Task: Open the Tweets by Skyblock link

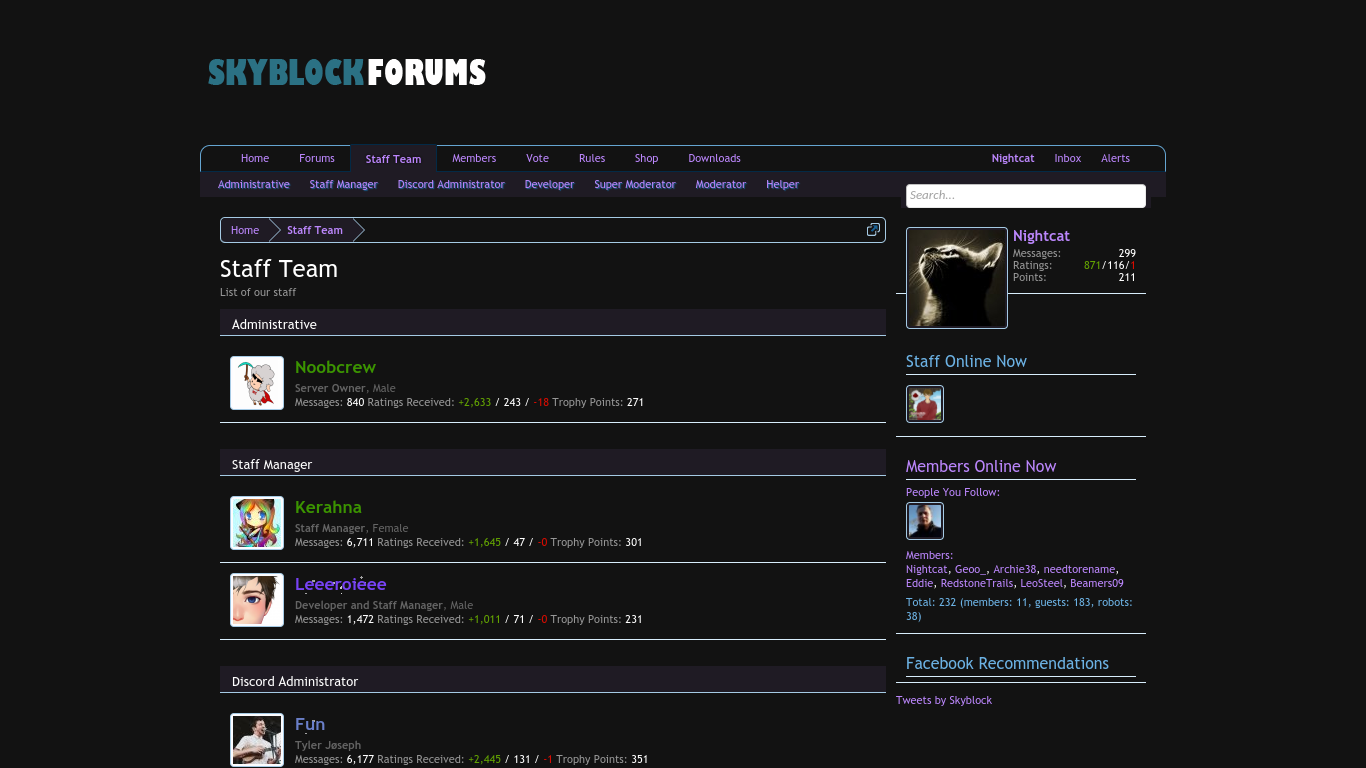Action: tap(944, 700)
